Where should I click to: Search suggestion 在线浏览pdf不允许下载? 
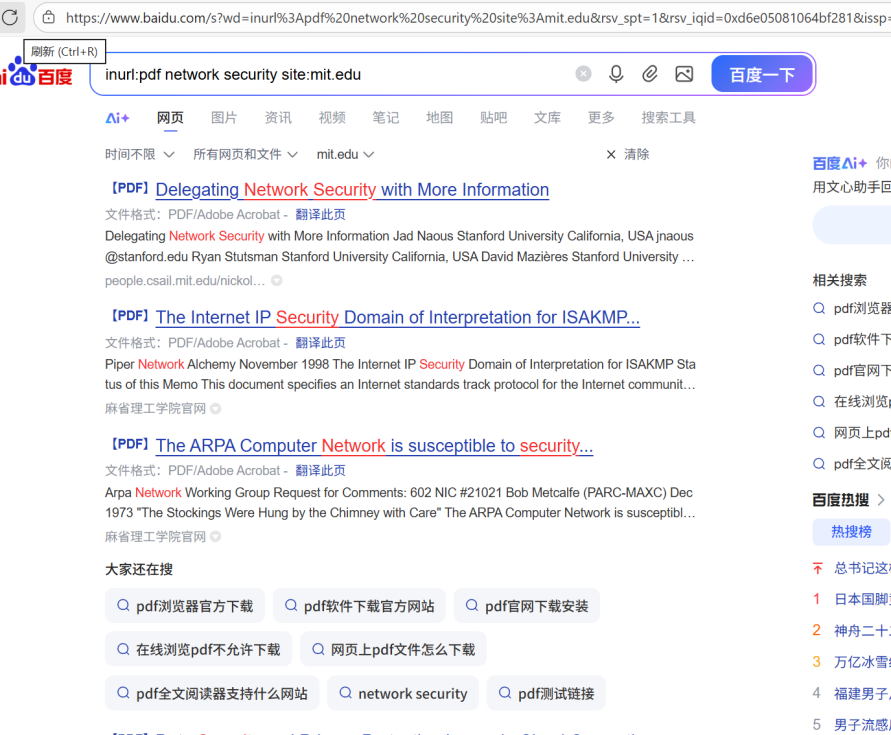[198, 649]
